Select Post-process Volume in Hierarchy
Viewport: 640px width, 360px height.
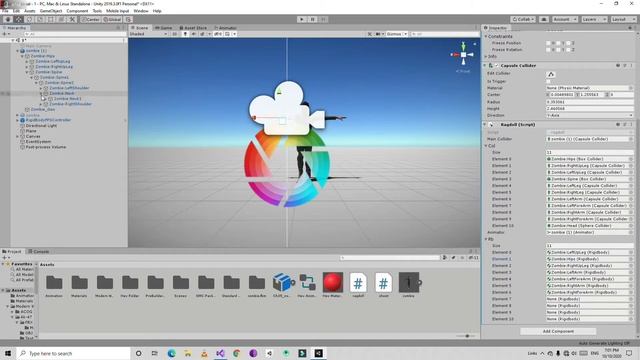pyautogui.click(x=46, y=147)
